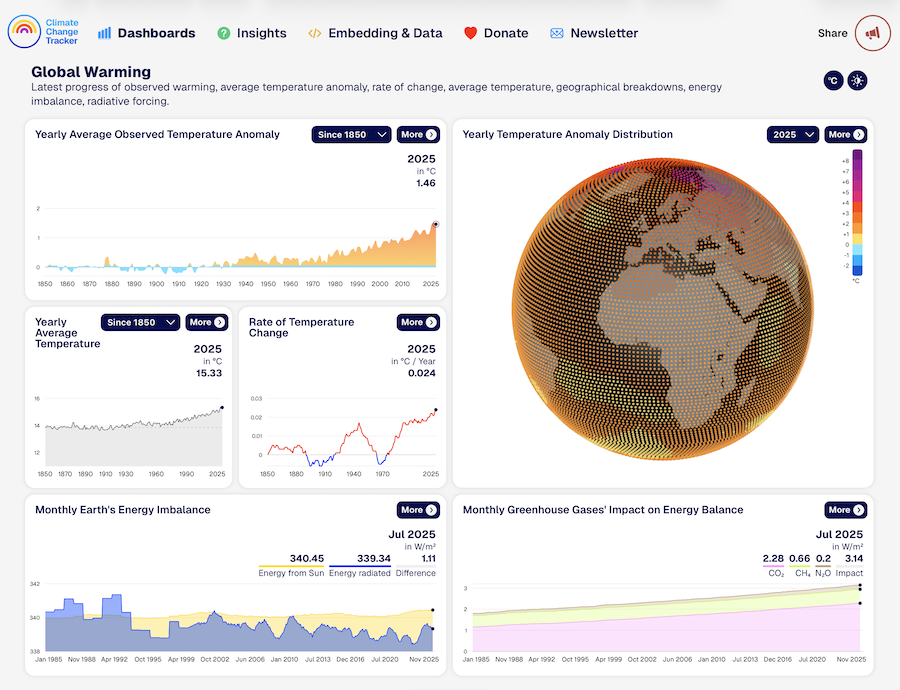Click the Share link at top right

point(832,32)
